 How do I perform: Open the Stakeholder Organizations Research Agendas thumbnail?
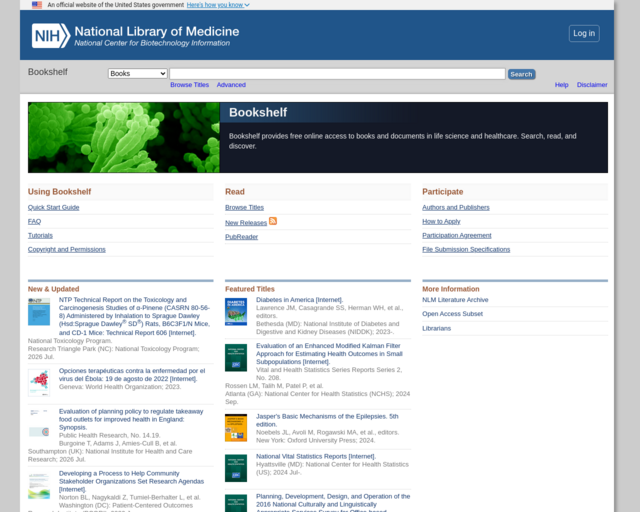point(39,485)
